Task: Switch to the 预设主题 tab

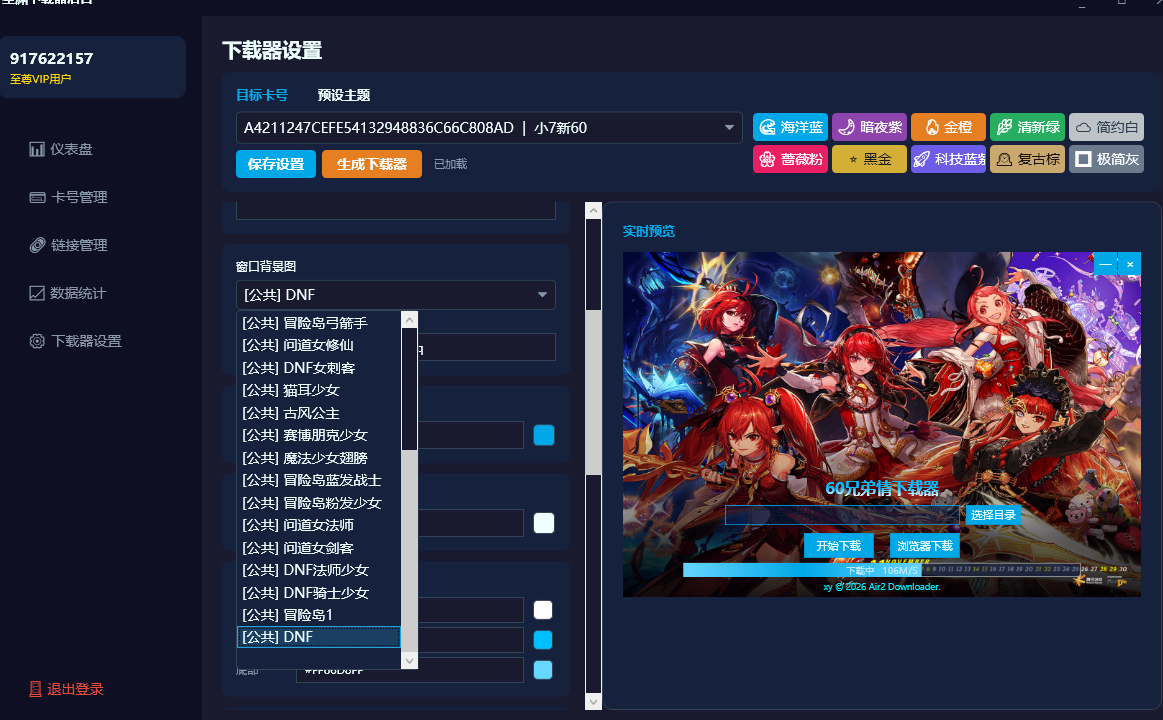Action: [x=343, y=95]
